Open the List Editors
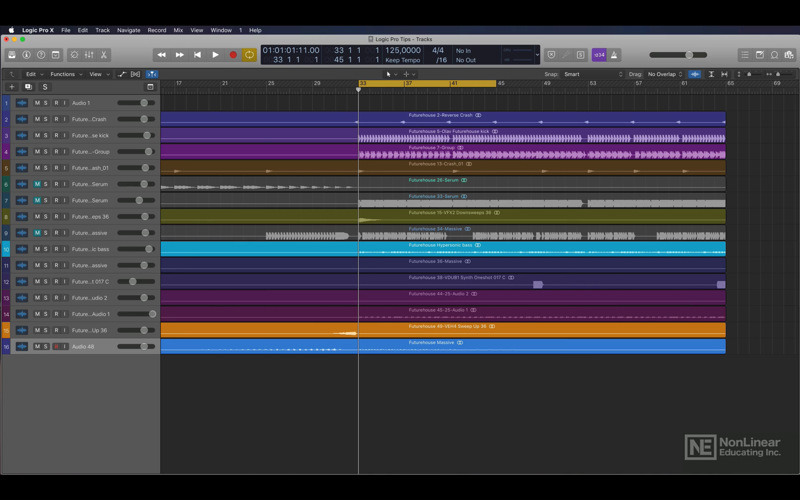 [745, 55]
